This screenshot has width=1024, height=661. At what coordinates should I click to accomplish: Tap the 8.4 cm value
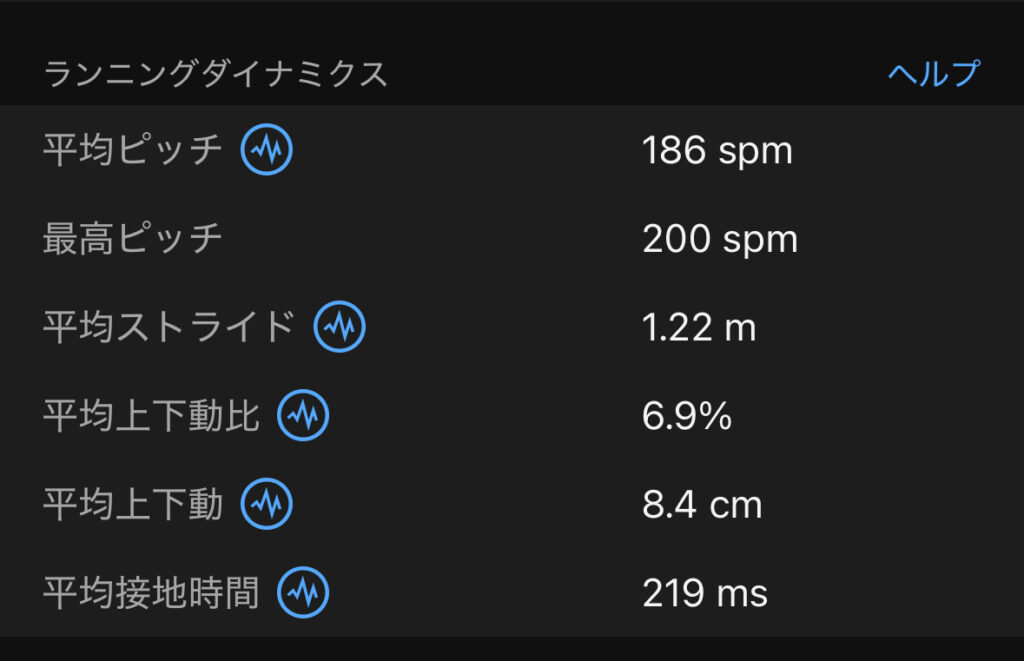pyautogui.click(x=701, y=505)
